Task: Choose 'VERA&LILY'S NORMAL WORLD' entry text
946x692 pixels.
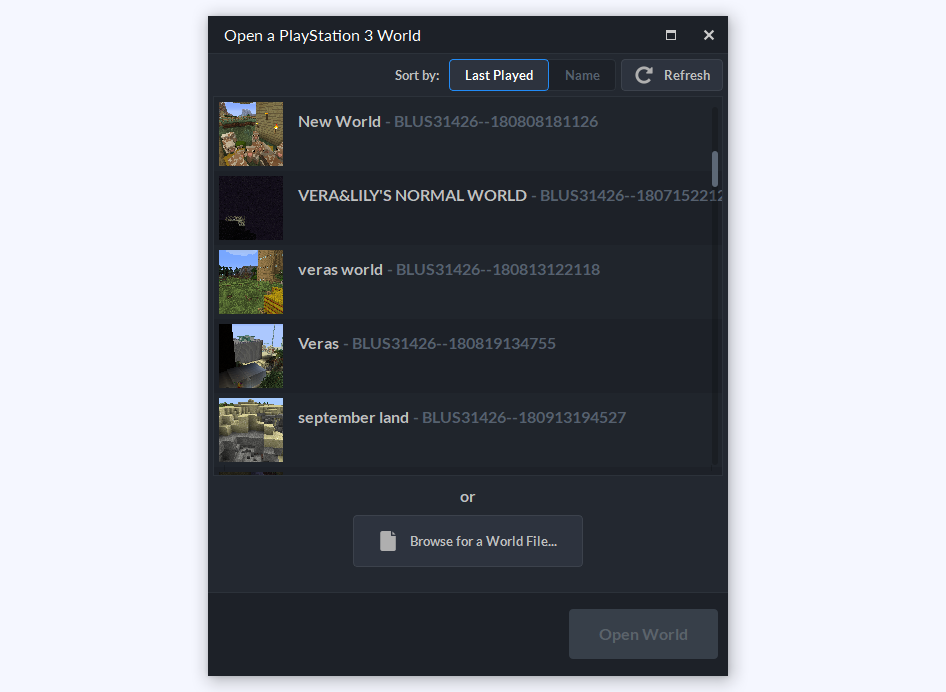Action: click(x=412, y=196)
